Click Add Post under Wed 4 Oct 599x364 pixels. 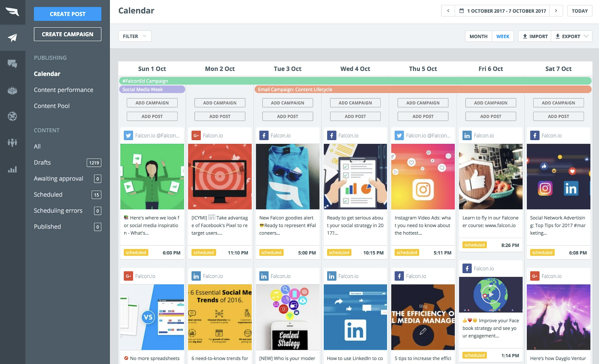tap(355, 116)
